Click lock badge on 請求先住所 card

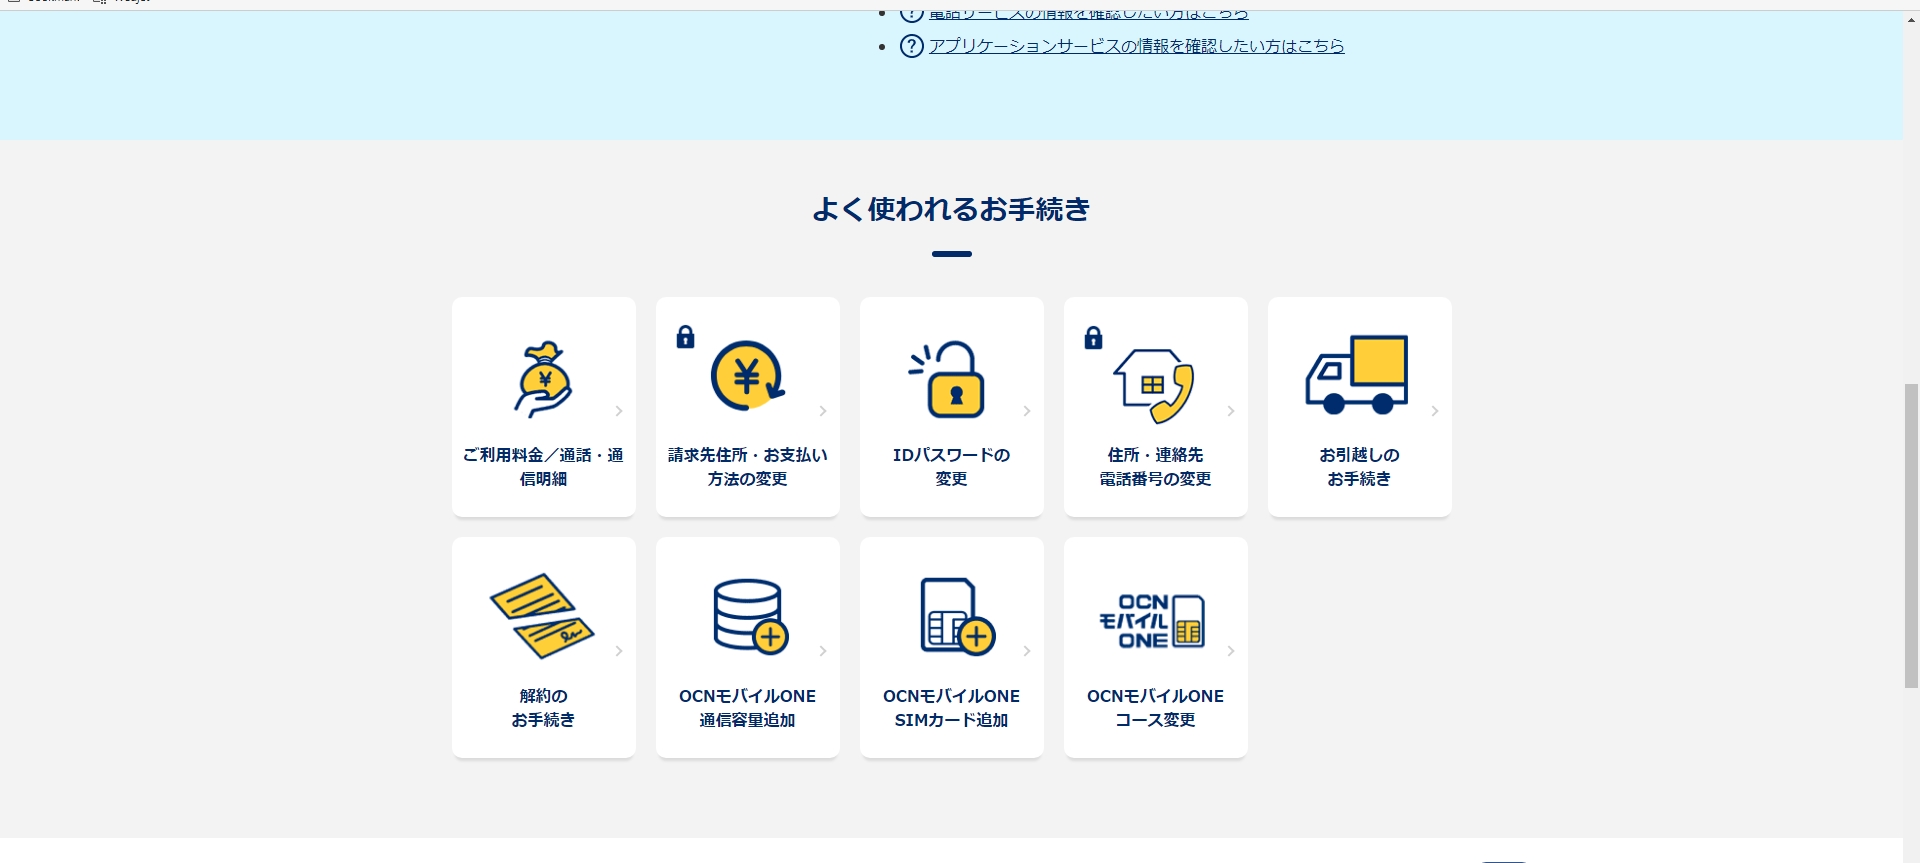point(685,337)
